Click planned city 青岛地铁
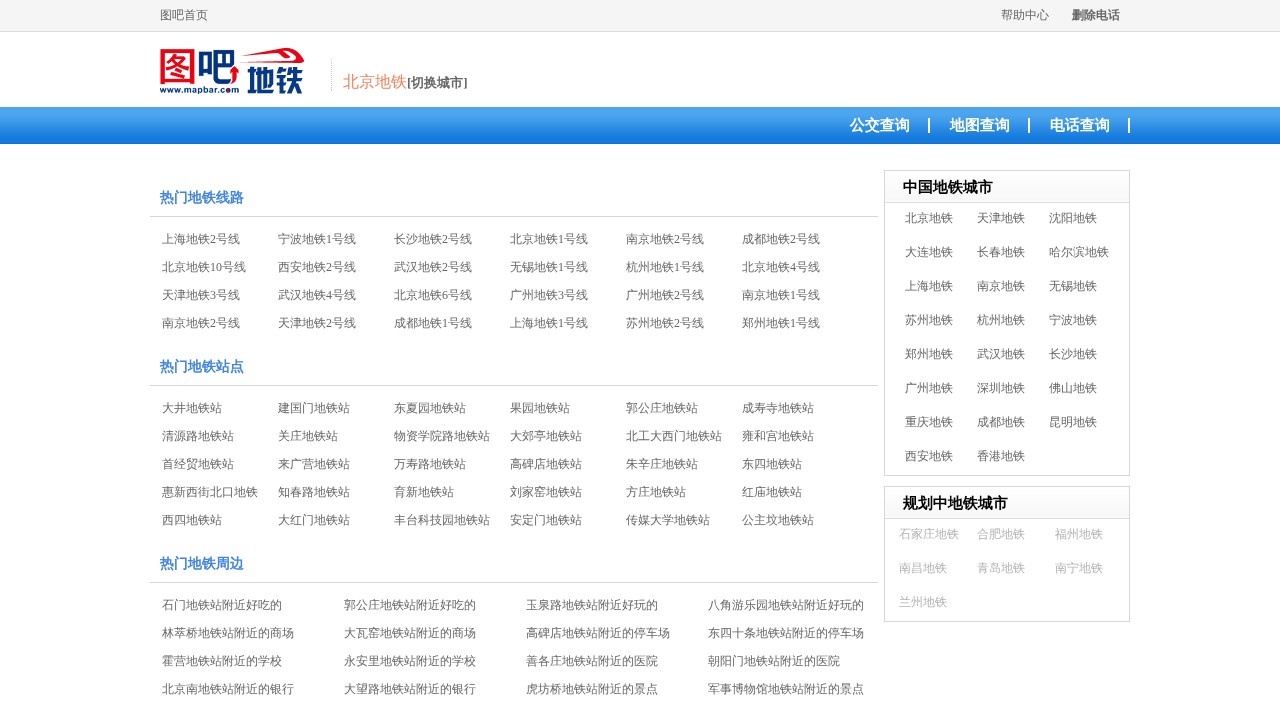Viewport: 1280px width, 720px height. click(x=1001, y=568)
